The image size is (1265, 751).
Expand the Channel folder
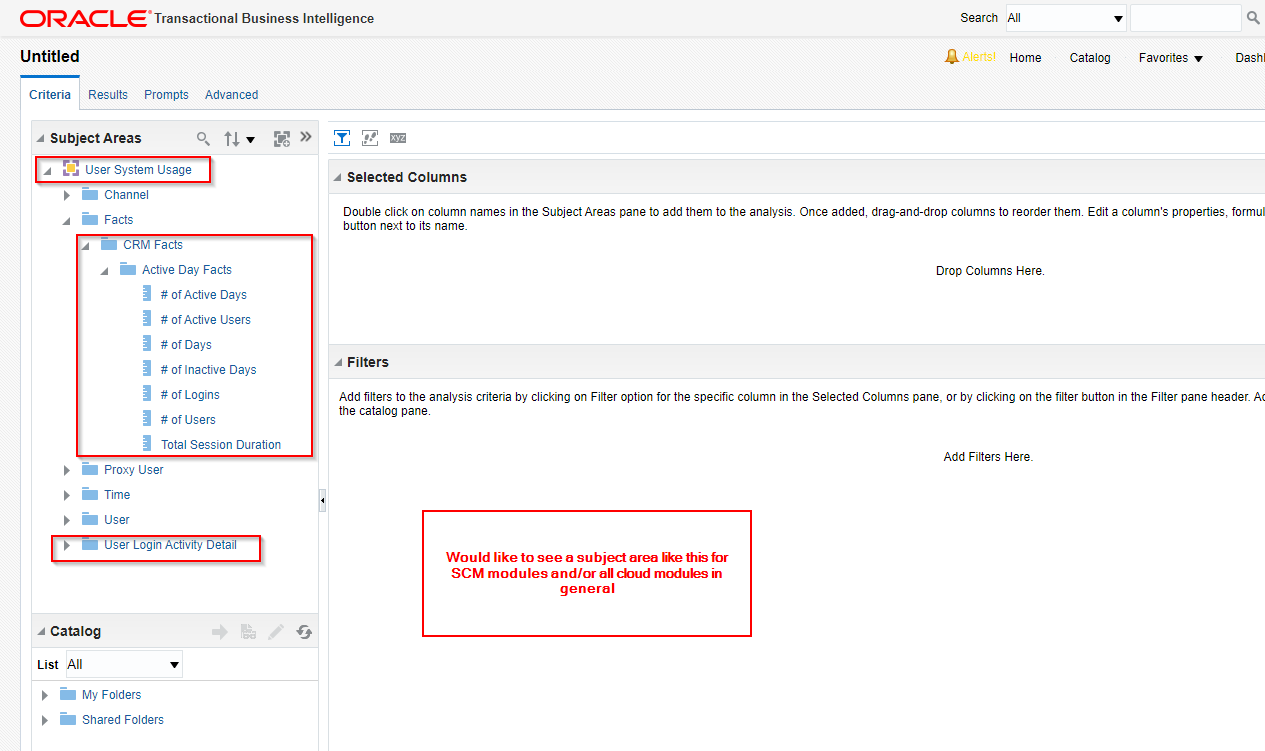coord(67,195)
